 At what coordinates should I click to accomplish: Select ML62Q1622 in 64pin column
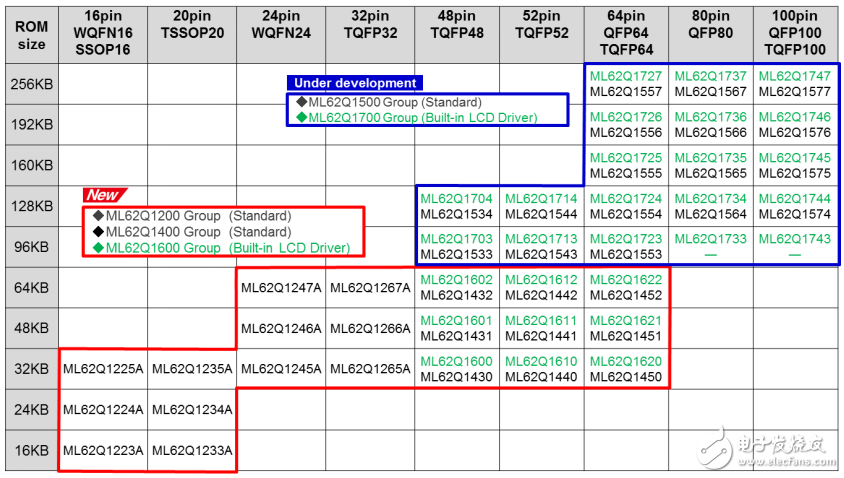coord(625,280)
